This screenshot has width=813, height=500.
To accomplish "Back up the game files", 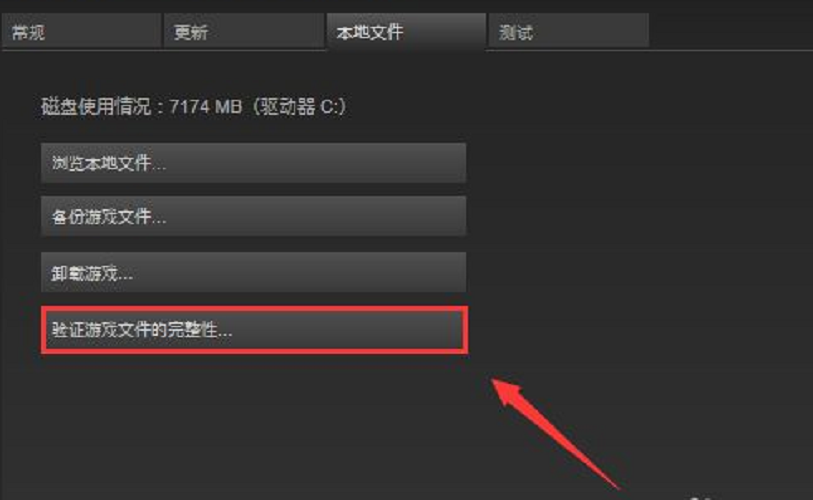I will click(254, 216).
